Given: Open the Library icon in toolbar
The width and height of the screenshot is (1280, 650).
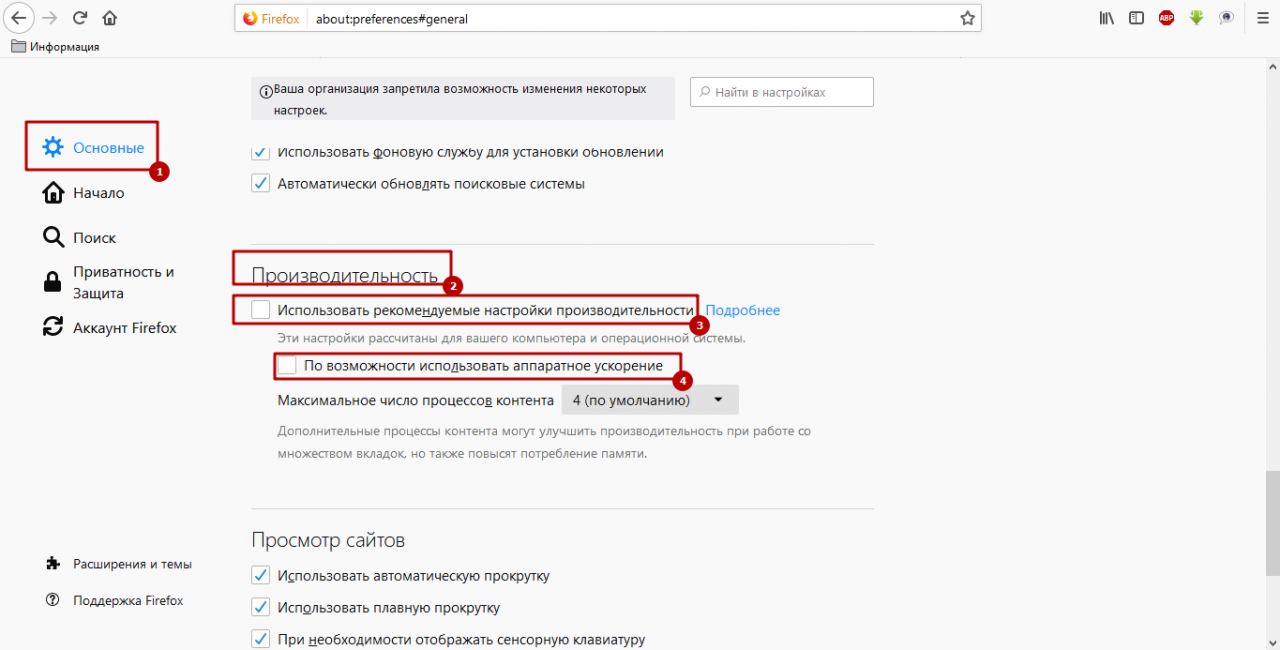Looking at the screenshot, I should click(1107, 18).
